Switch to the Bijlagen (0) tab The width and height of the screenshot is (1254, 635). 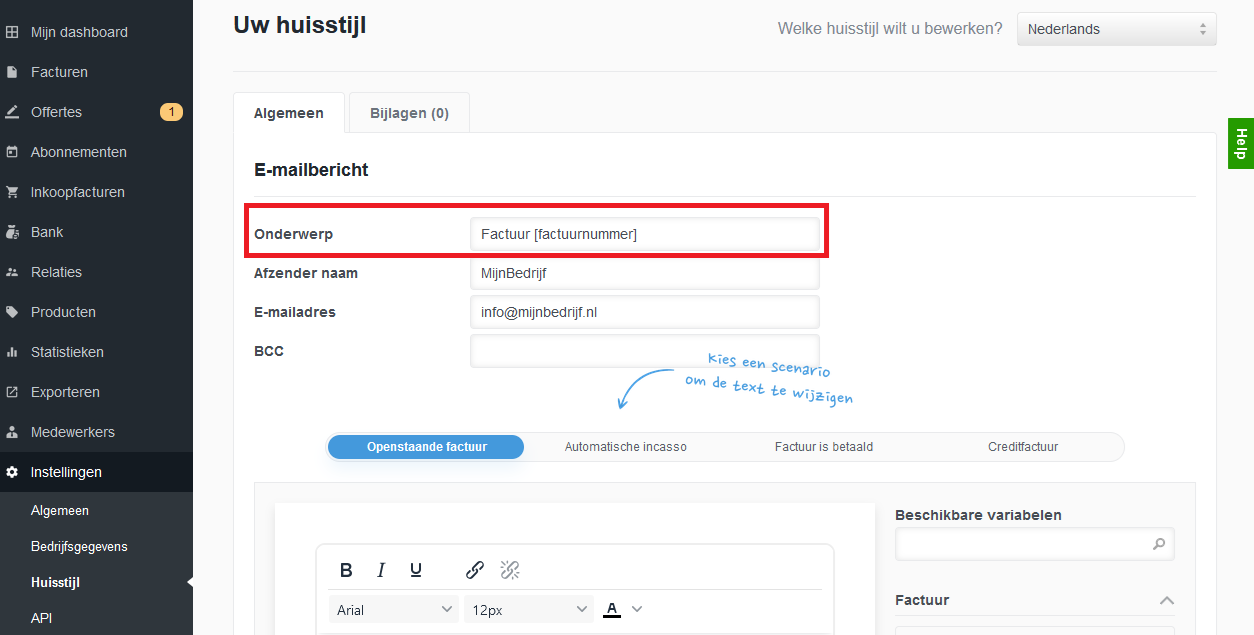[409, 113]
